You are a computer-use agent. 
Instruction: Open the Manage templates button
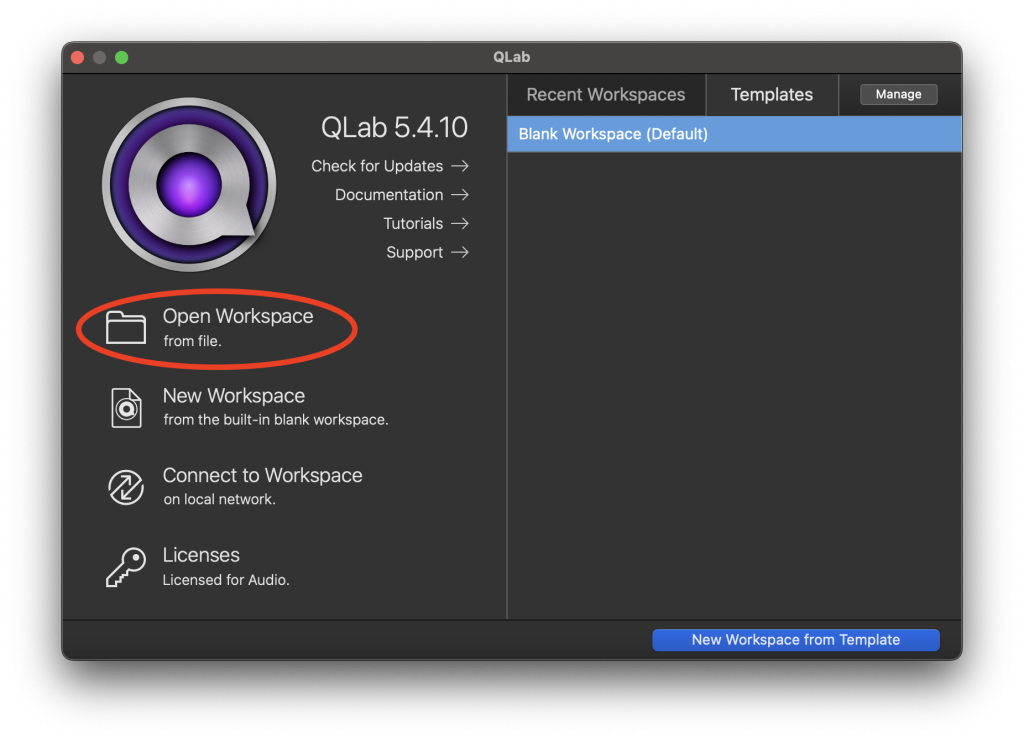click(899, 94)
